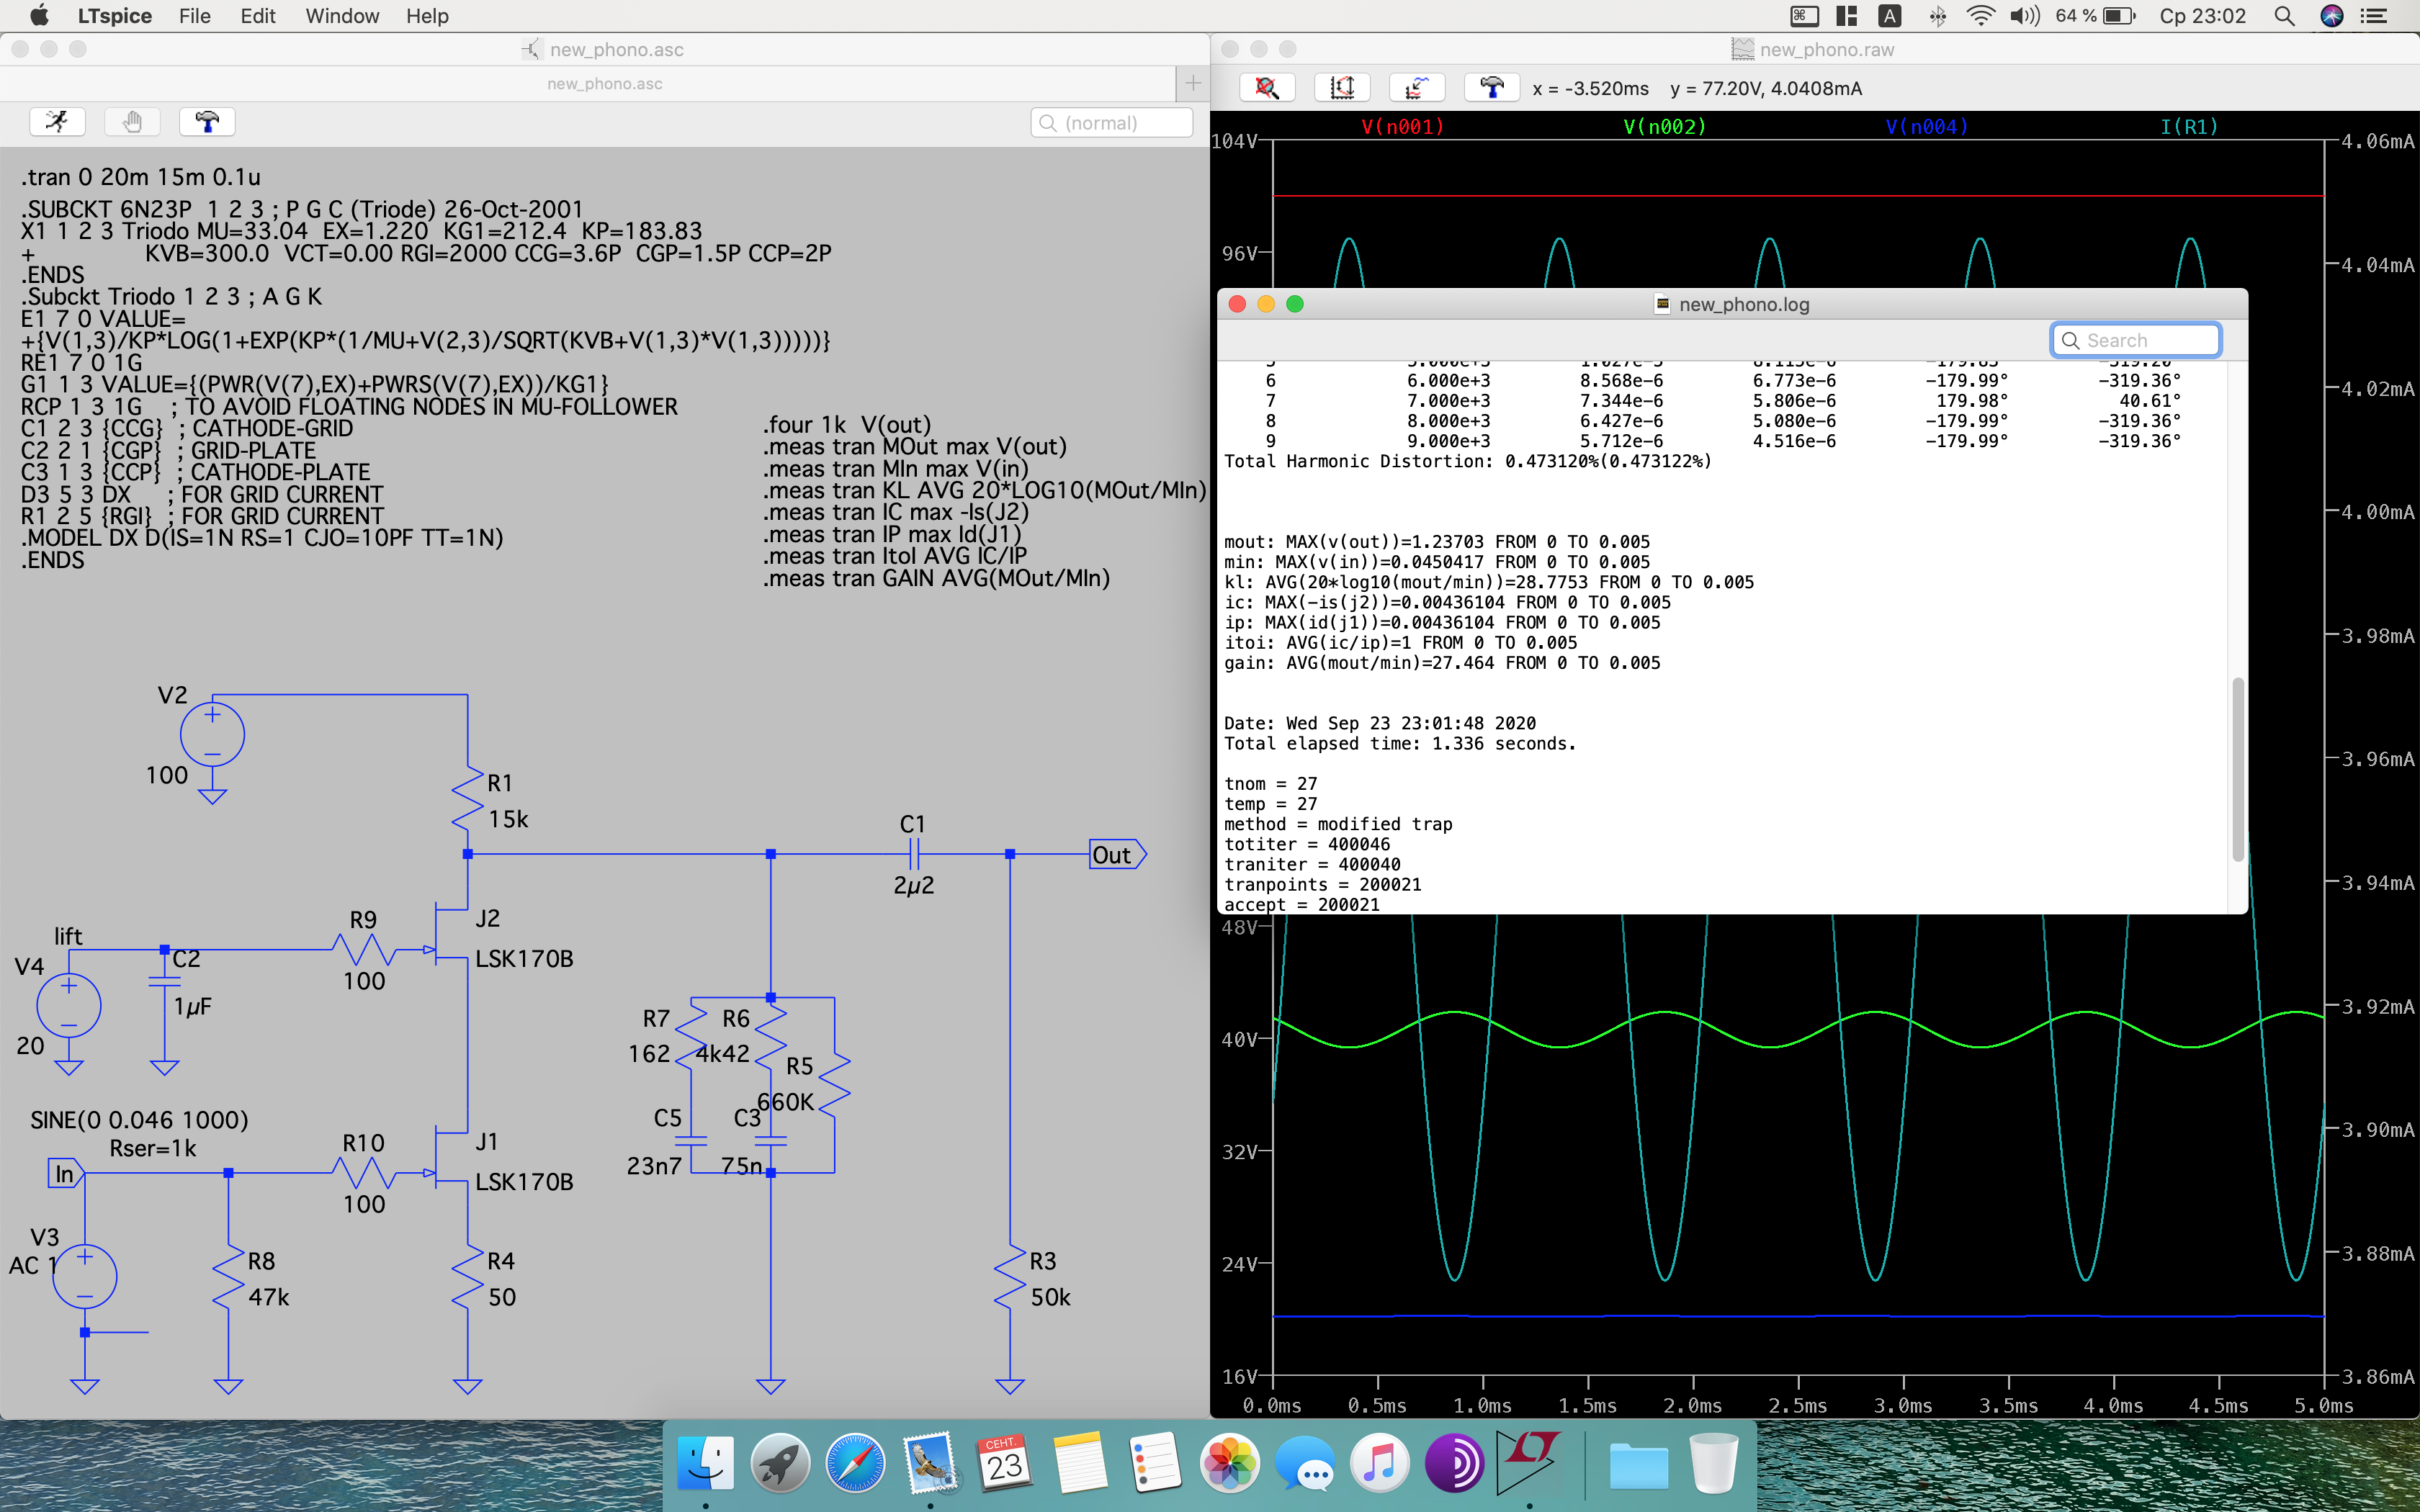Click the pick visible traces icon
Image resolution: width=2420 pixels, height=1512 pixels.
click(x=1416, y=88)
